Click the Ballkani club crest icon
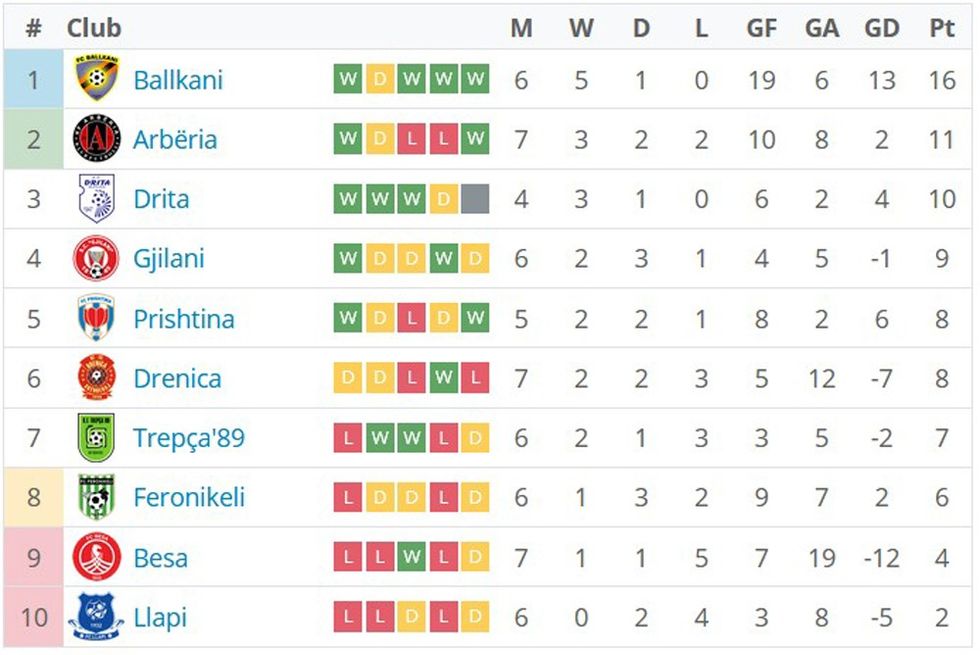This screenshot has width=980, height=655. pos(96,79)
